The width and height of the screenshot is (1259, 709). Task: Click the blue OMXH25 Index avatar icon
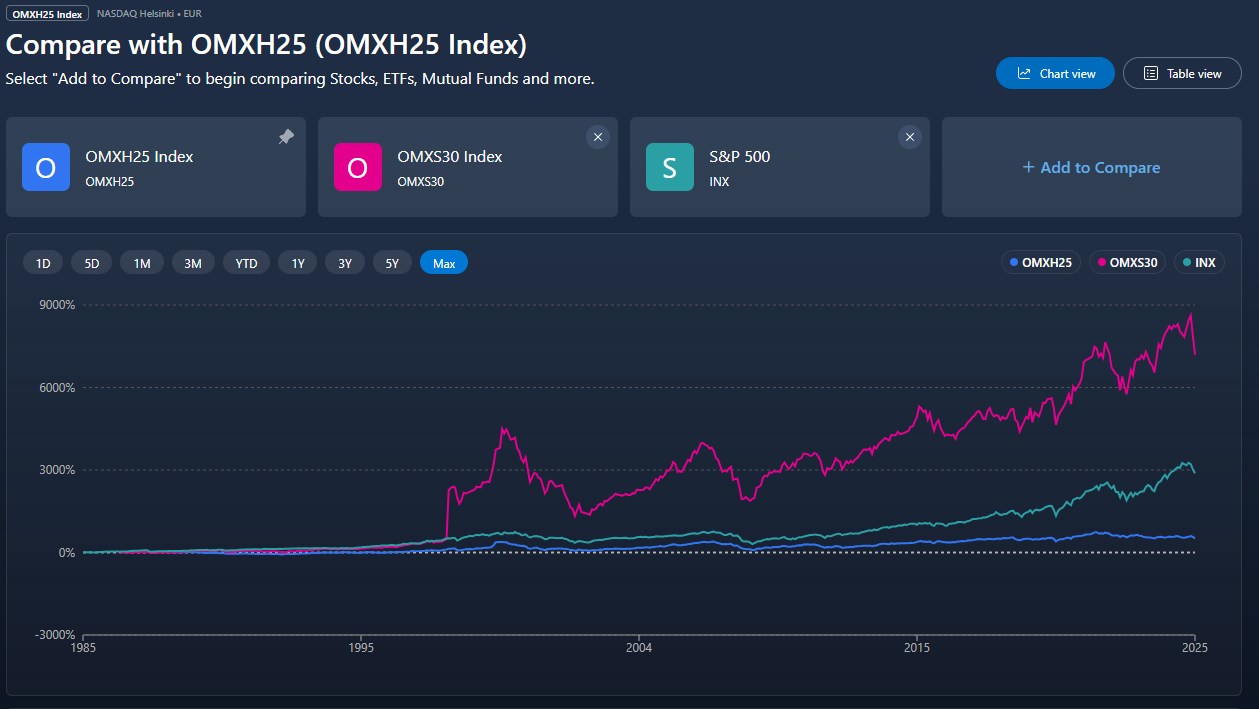[46, 167]
